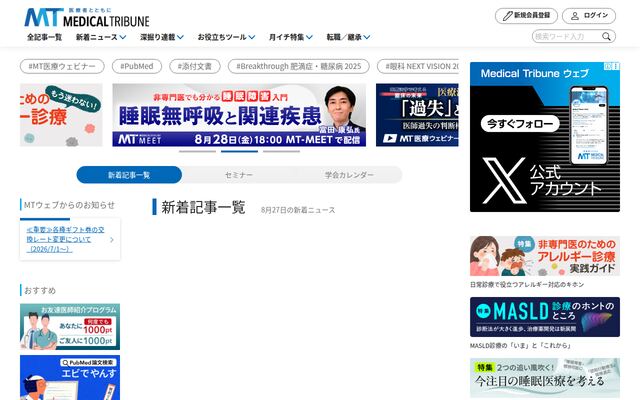Click the arrow beside the gift voucher notice
The width and height of the screenshot is (640, 400).
tap(112, 240)
